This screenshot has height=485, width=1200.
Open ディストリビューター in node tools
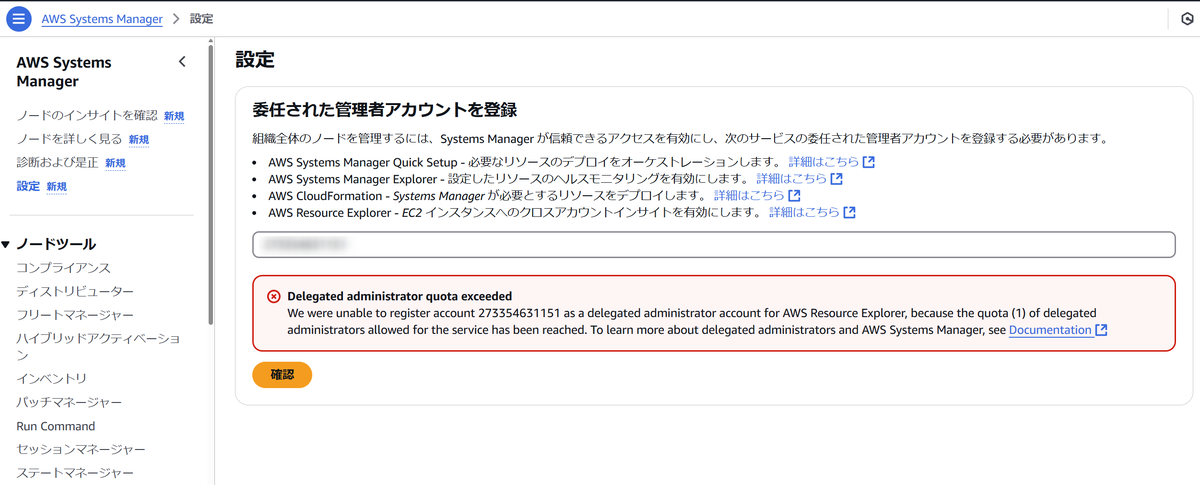click(x=75, y=291)
